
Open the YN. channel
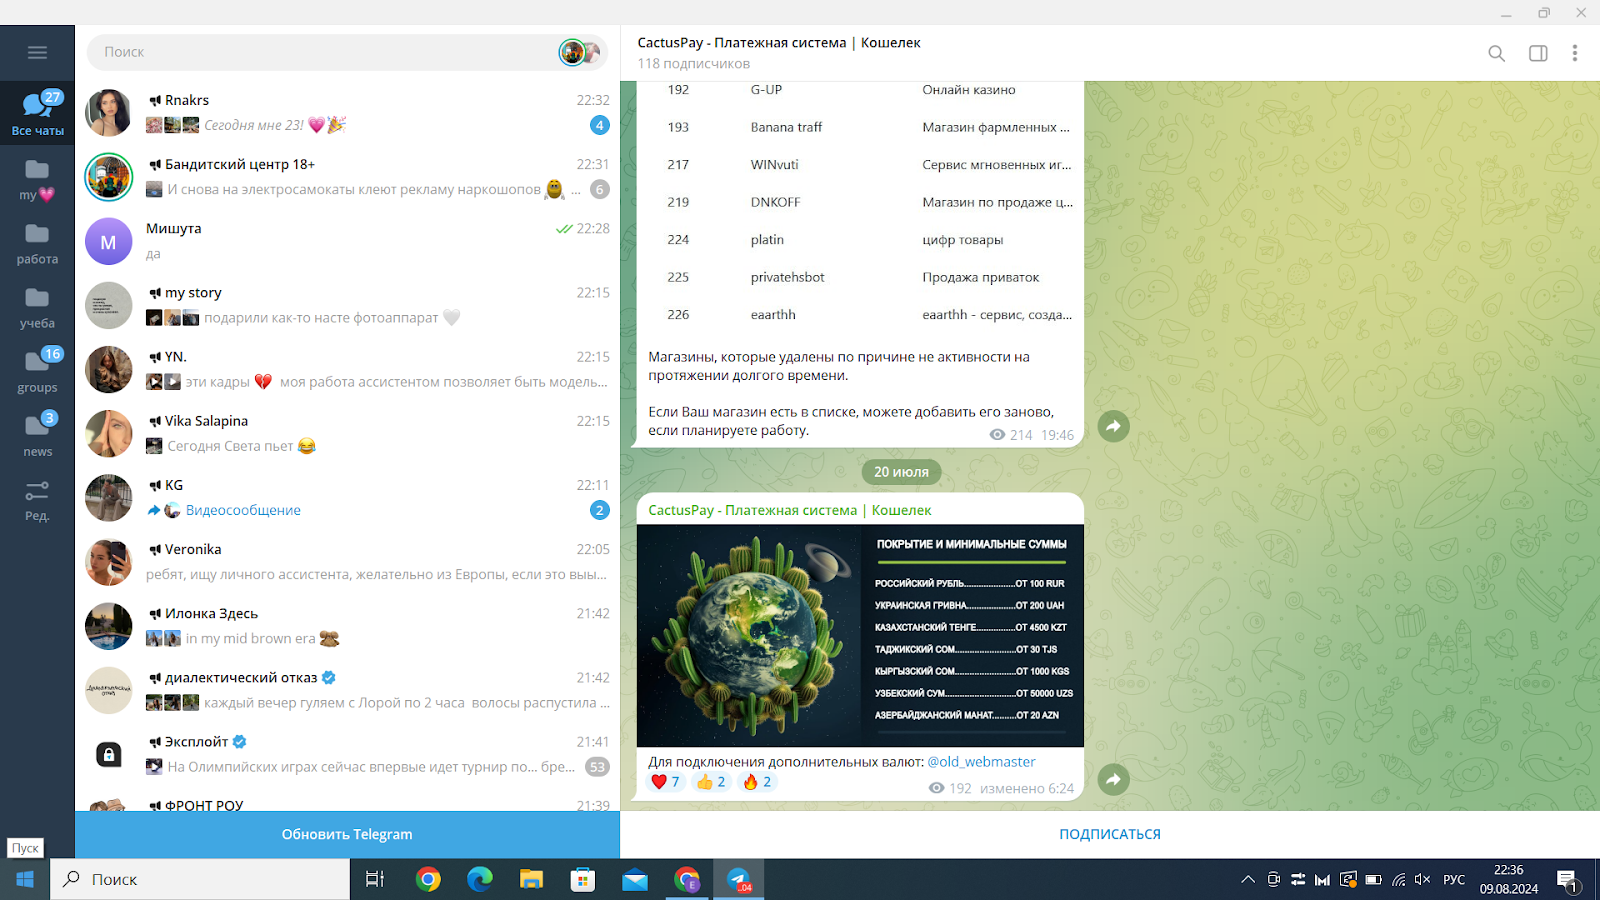coord(347,369)
